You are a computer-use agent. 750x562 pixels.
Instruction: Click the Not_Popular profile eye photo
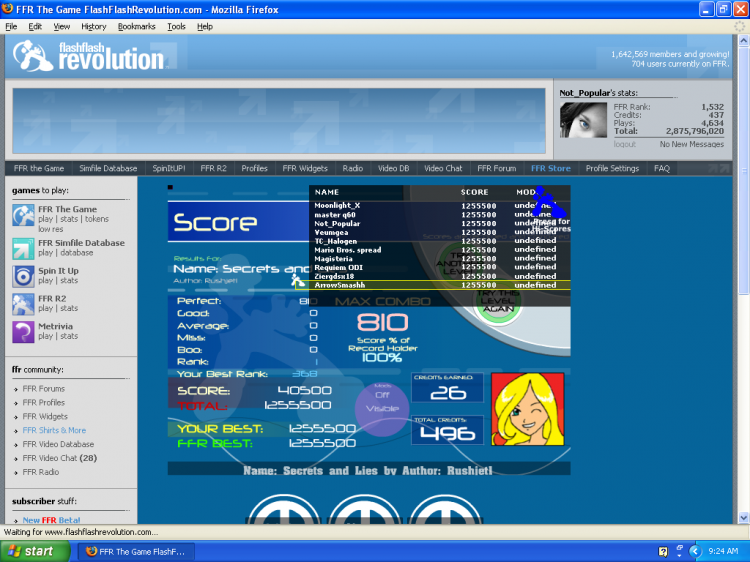(583, 120)
